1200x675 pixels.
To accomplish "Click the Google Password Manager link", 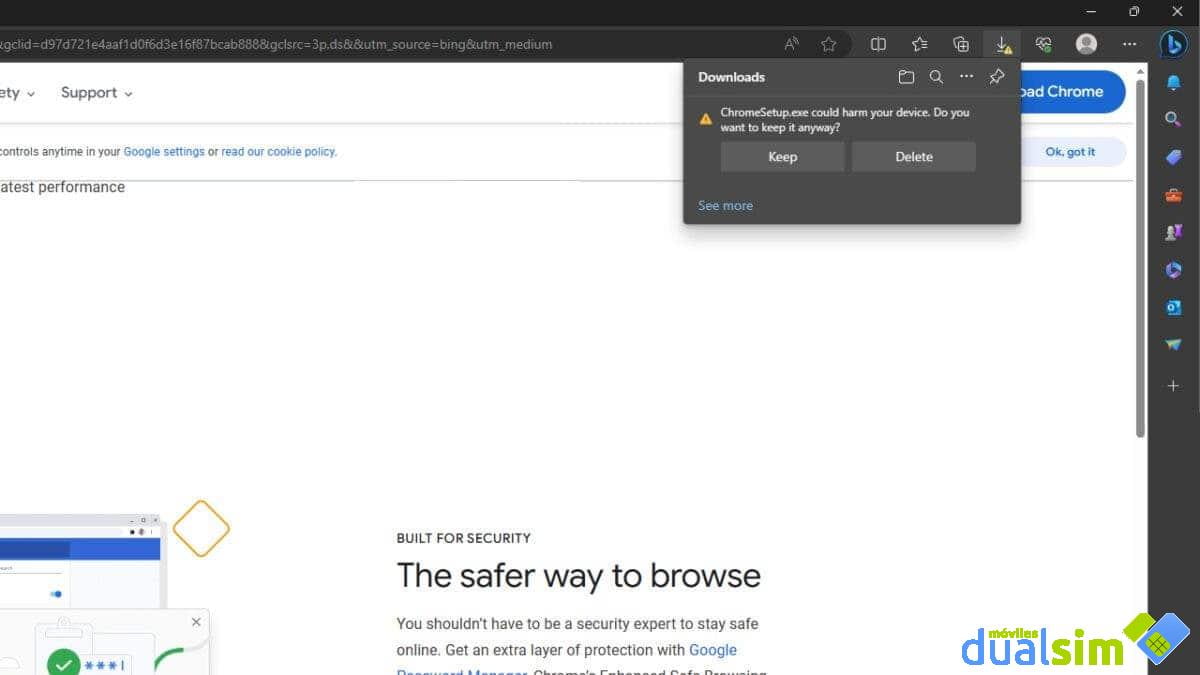I will (713, 650).
